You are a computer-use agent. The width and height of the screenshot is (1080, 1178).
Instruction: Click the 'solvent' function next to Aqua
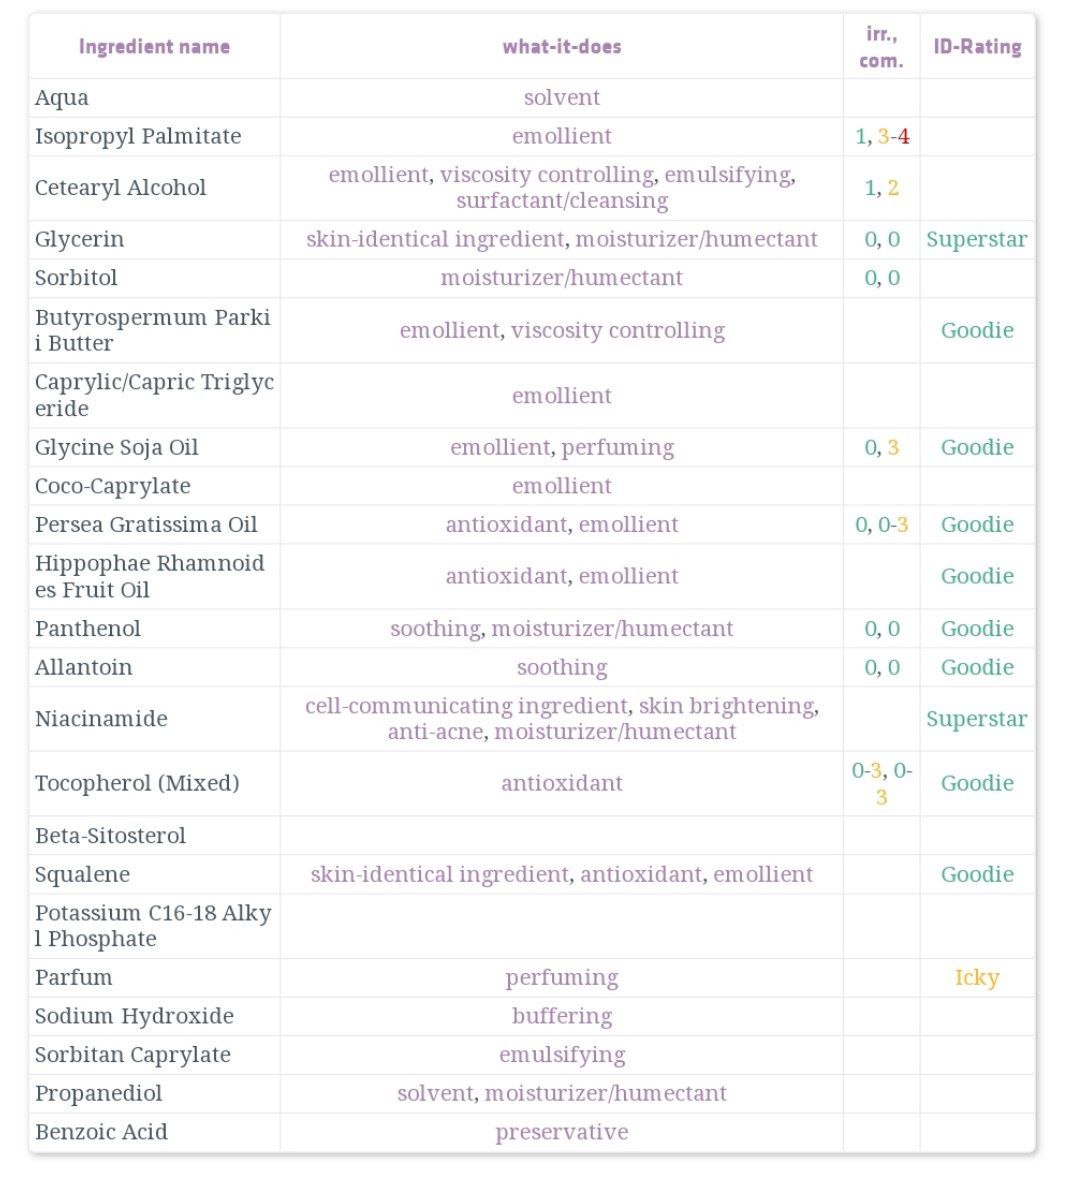[562, 98]
